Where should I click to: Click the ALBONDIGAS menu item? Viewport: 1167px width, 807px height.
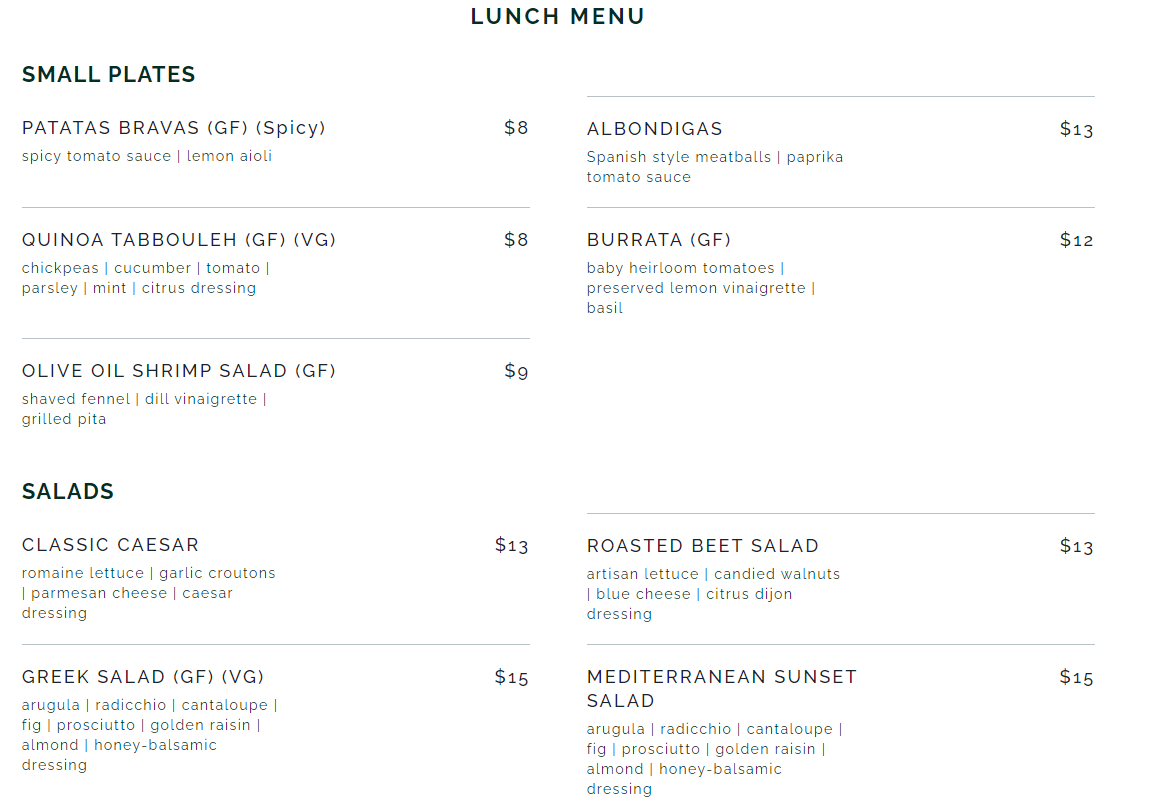655,129
